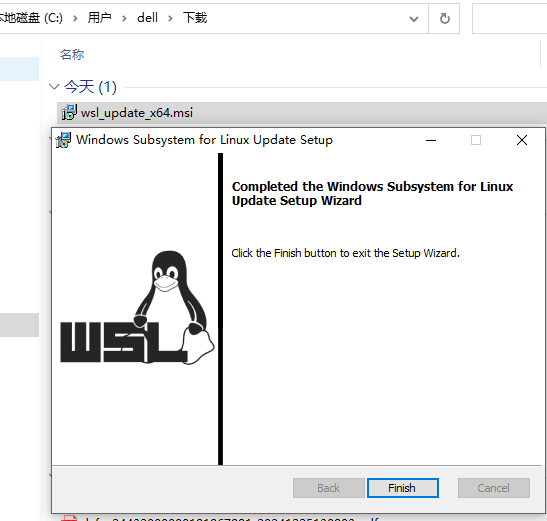Close the WSL Update Setup dialog
Screen dimensions: 547x521
[x=522, y=140]
